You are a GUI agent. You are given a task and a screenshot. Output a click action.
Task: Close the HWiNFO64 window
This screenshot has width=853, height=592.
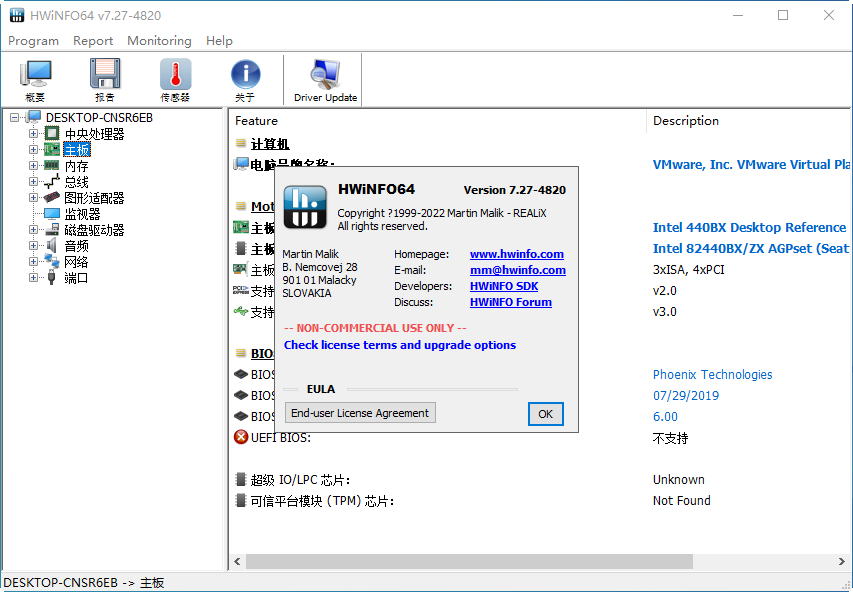pyautogui.click(x=829, y=15)
